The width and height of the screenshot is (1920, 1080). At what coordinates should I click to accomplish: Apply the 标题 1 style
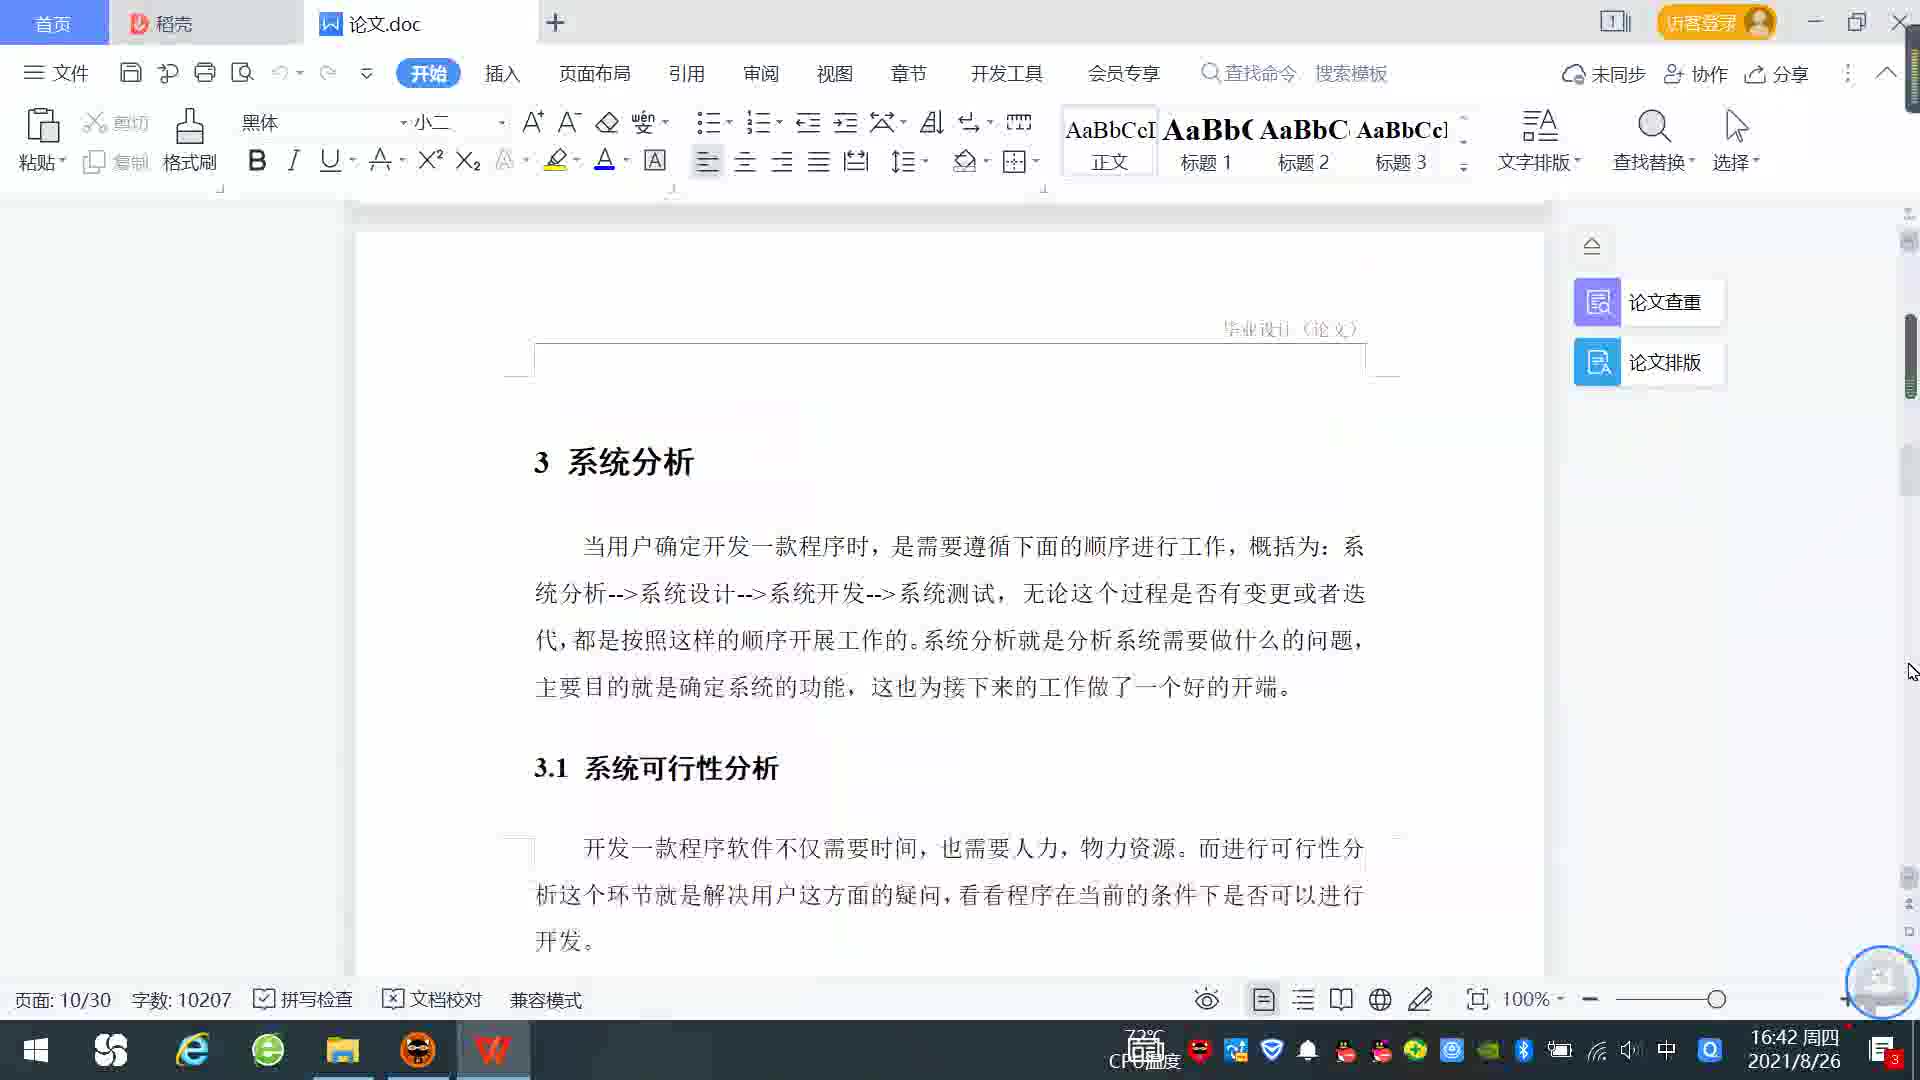point(1206,143)
